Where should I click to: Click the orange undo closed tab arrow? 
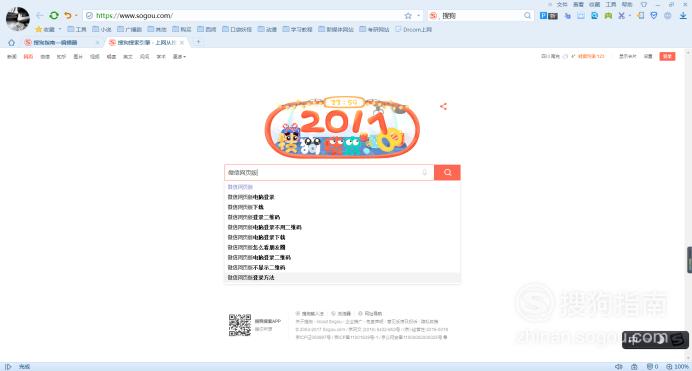(x=68, y=15)
